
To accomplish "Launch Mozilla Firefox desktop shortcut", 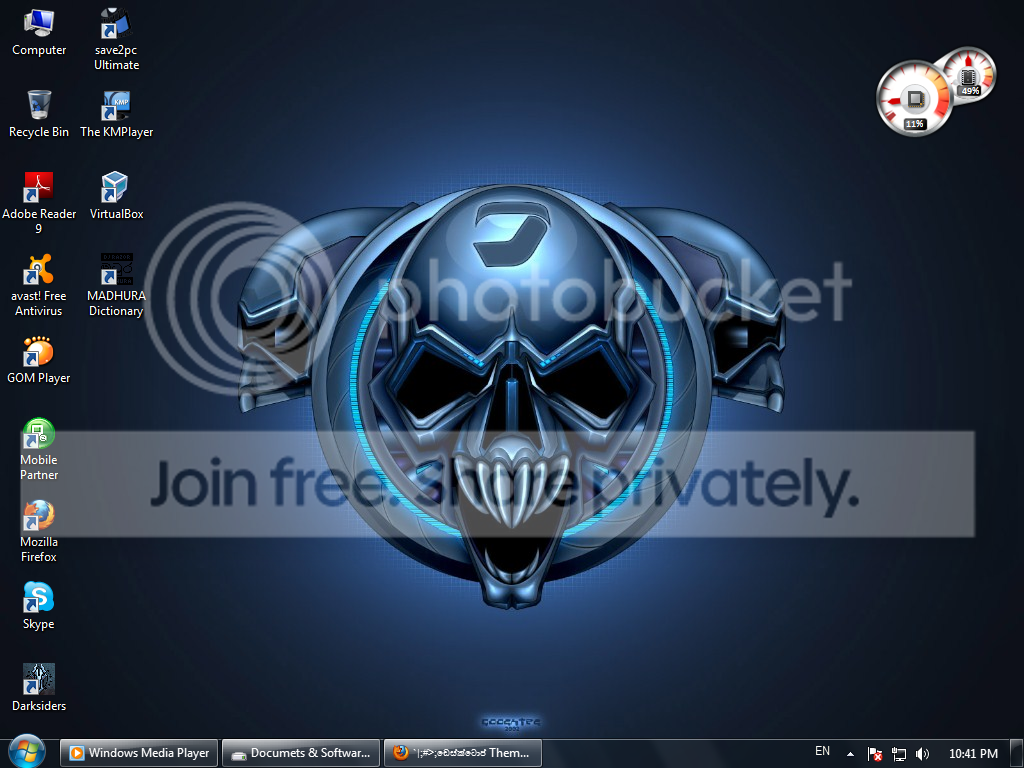I will (x=39, y=532).
